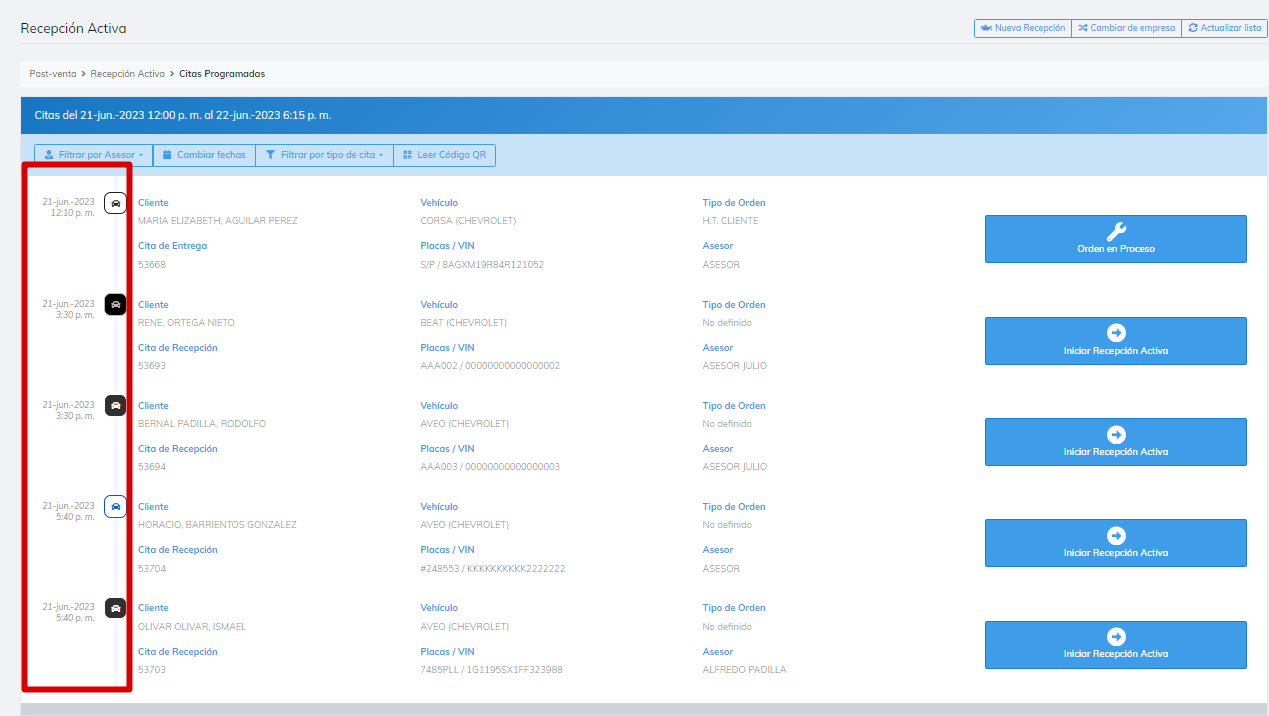This screenshot has width=1269, height=716.
Task: Click Orden en Proceso button
Action: [x=1116, y=239]
